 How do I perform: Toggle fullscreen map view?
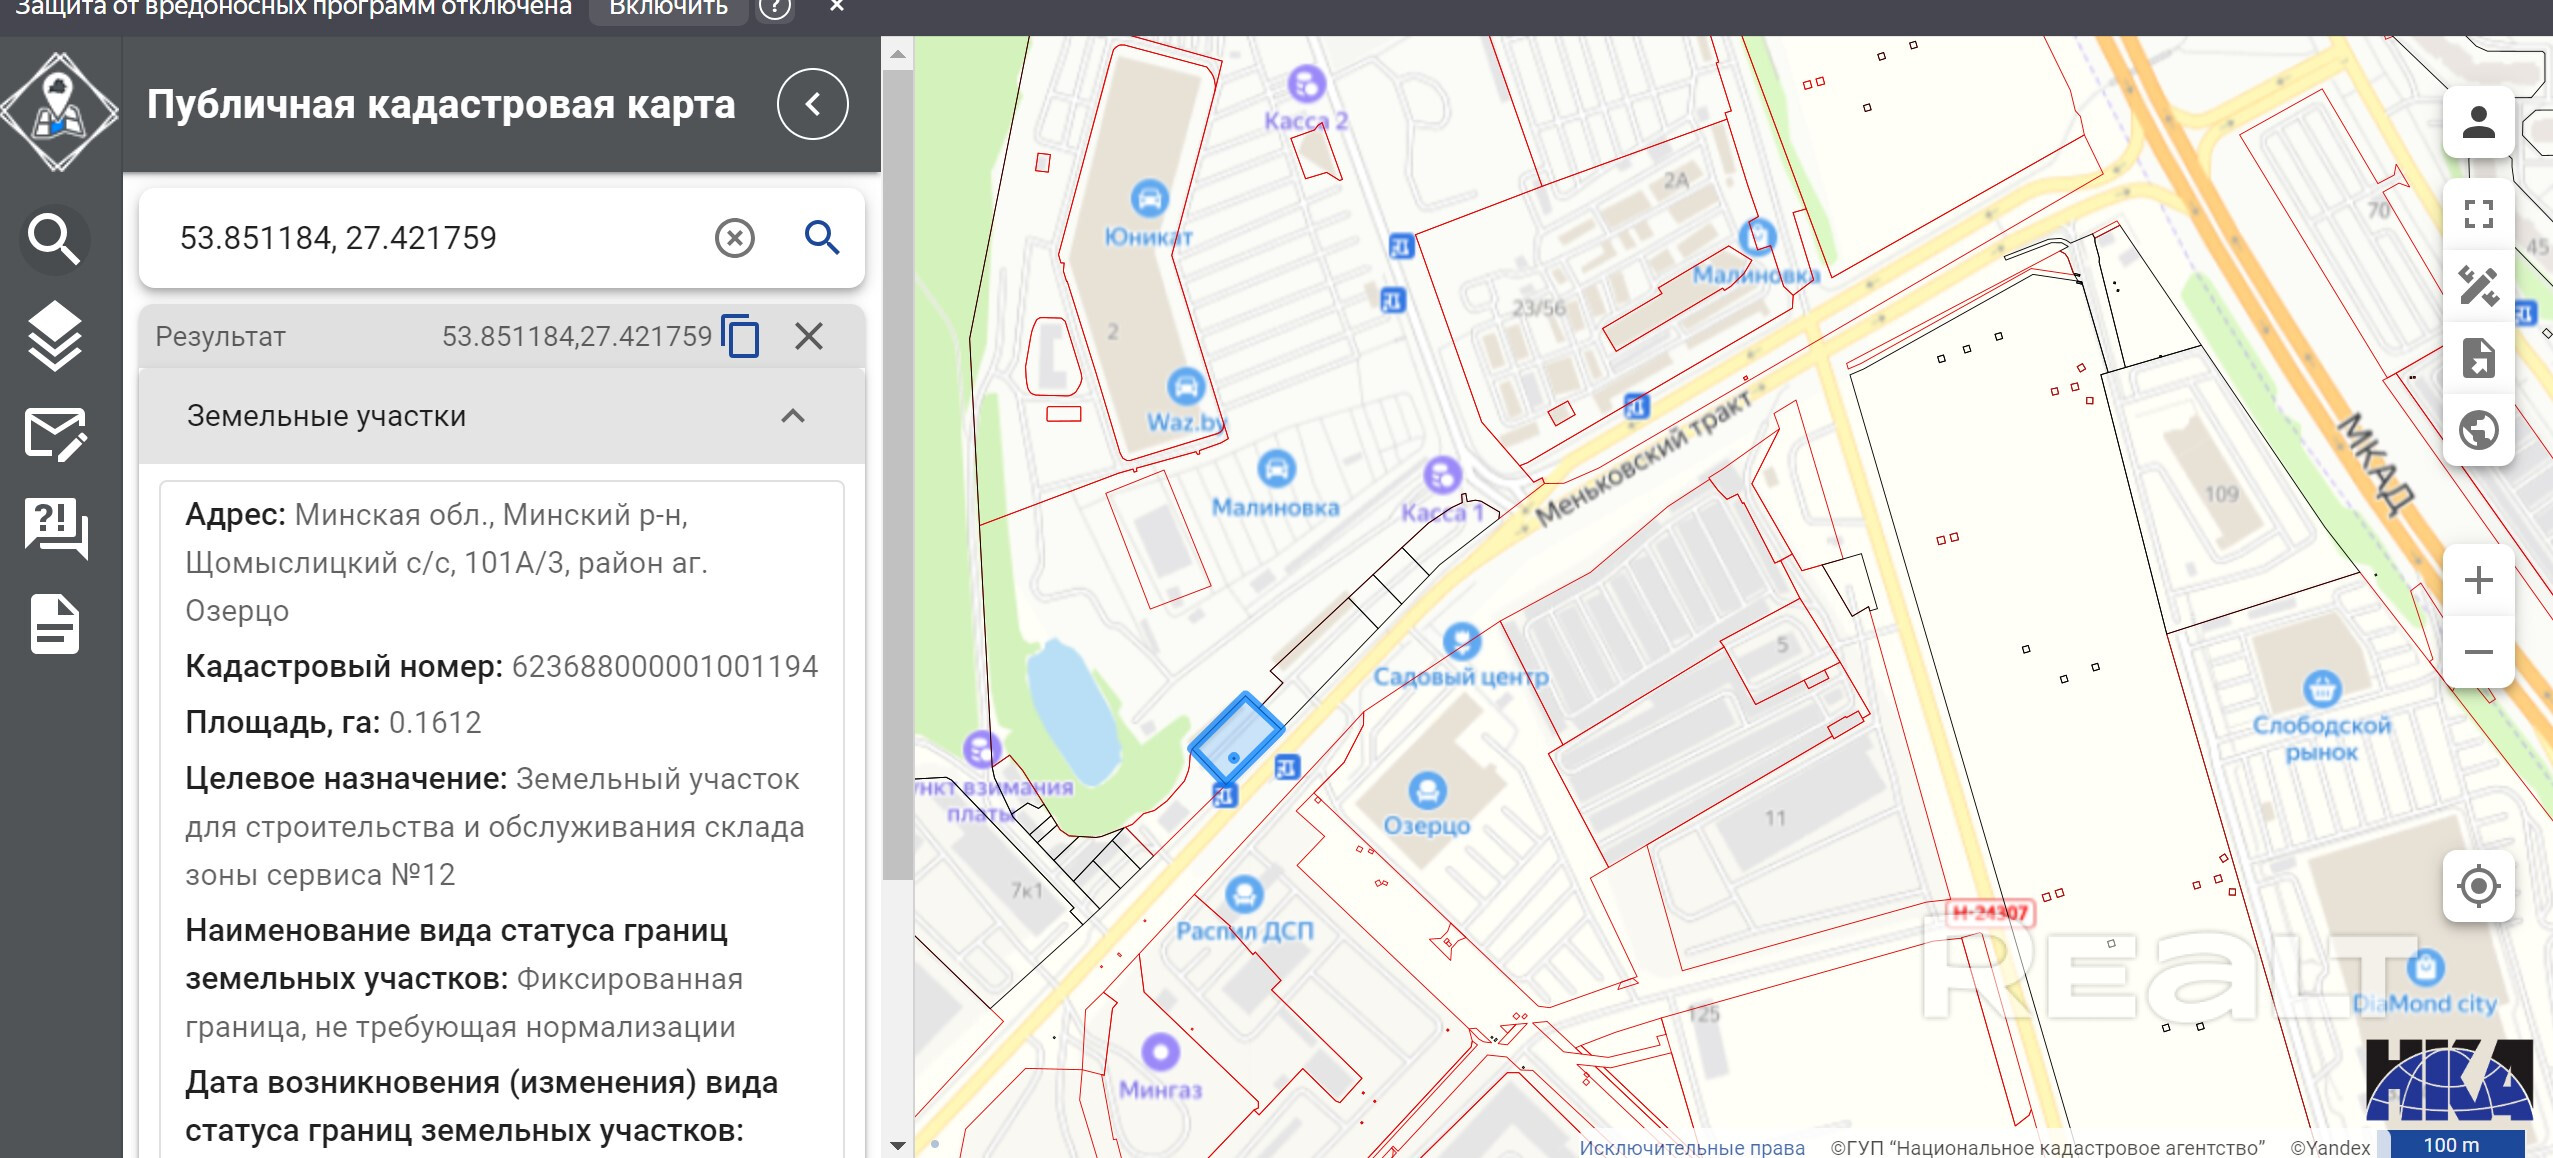(x=2478, y=214)
